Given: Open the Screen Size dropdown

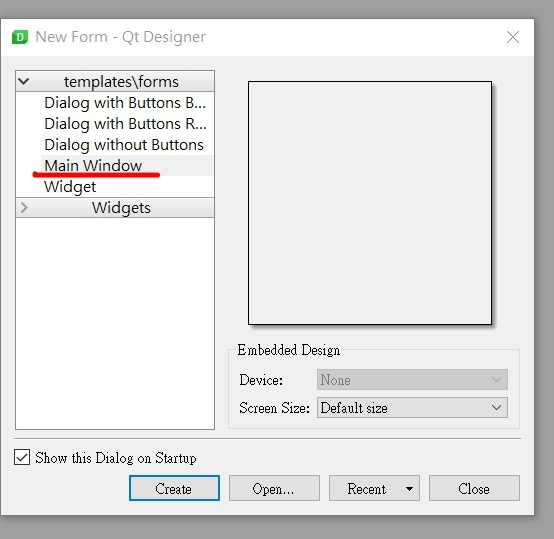Looking at the screenshot, I should (x=412, y=408).
